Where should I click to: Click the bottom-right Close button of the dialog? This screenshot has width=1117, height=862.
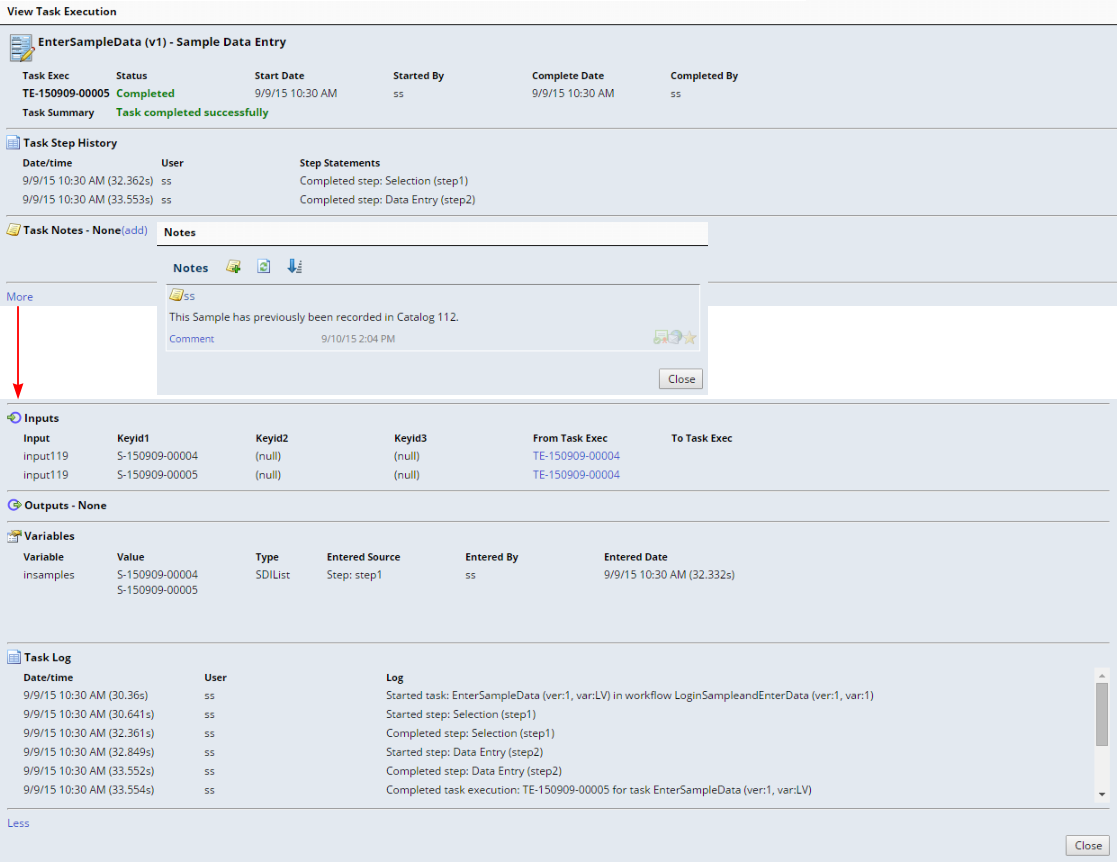coord(1088,845)
